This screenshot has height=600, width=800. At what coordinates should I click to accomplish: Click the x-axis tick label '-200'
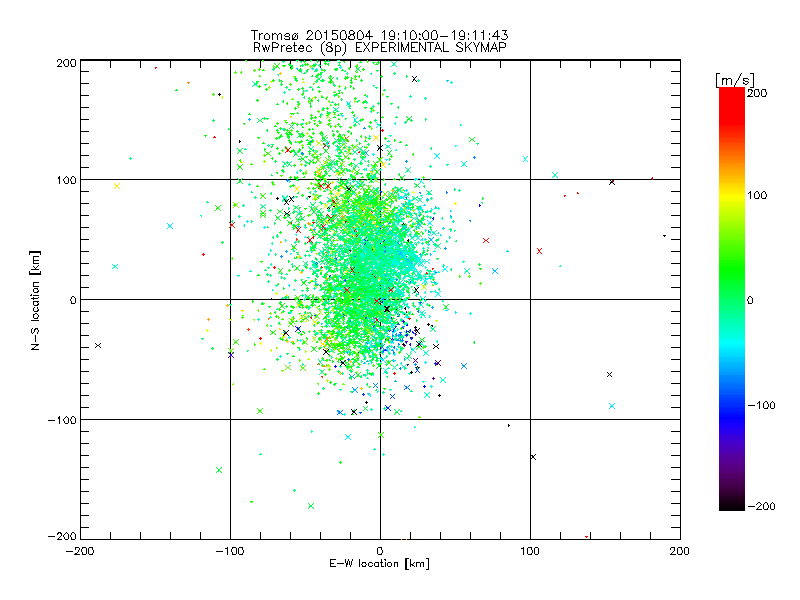pos(80,551)
